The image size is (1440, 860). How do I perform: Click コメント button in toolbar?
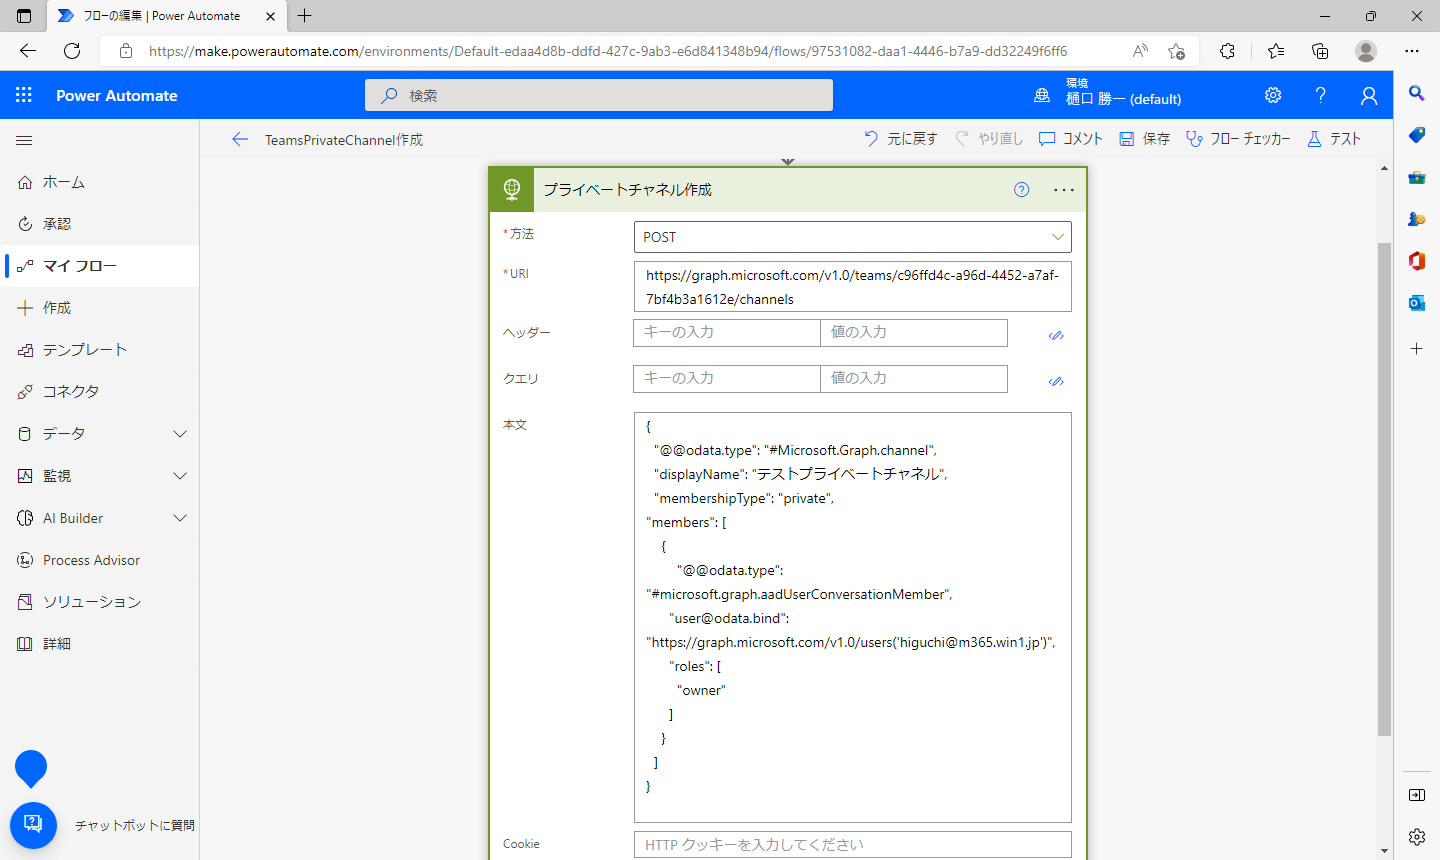[x=1071, y=139]
